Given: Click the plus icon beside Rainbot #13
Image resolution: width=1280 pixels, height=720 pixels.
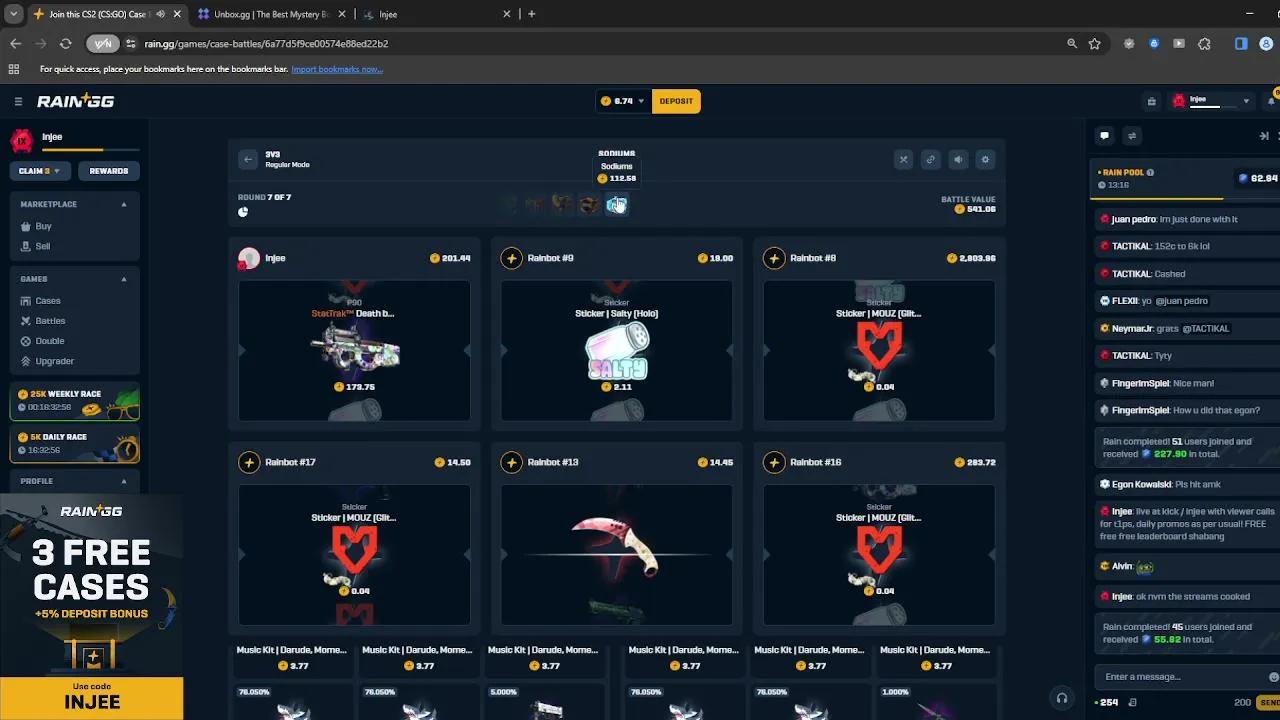Looking at the screenshot, I should click(x=512, y=462).
